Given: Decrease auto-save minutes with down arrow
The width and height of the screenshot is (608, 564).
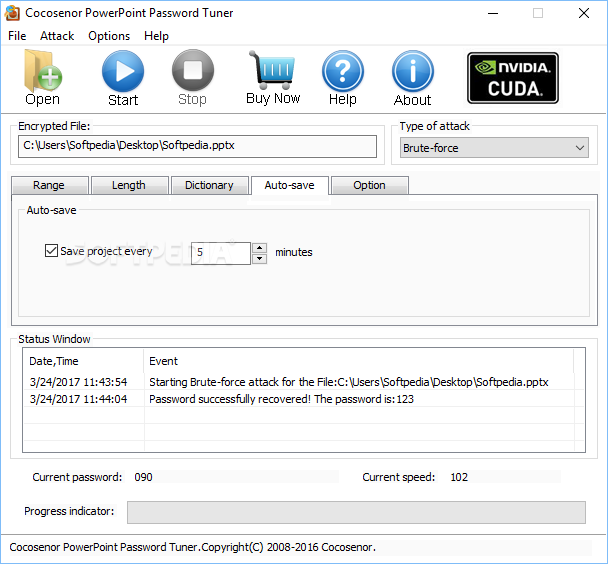Looking at the screenshot, I should pos(259,259).
